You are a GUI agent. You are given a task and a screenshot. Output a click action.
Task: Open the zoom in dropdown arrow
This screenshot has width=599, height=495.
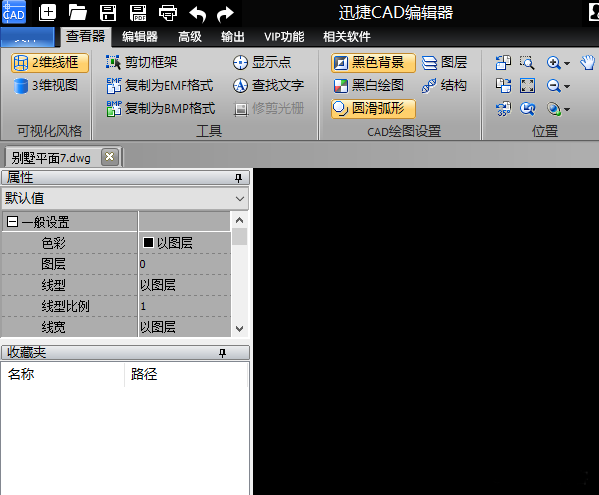[x=567, y=63]
